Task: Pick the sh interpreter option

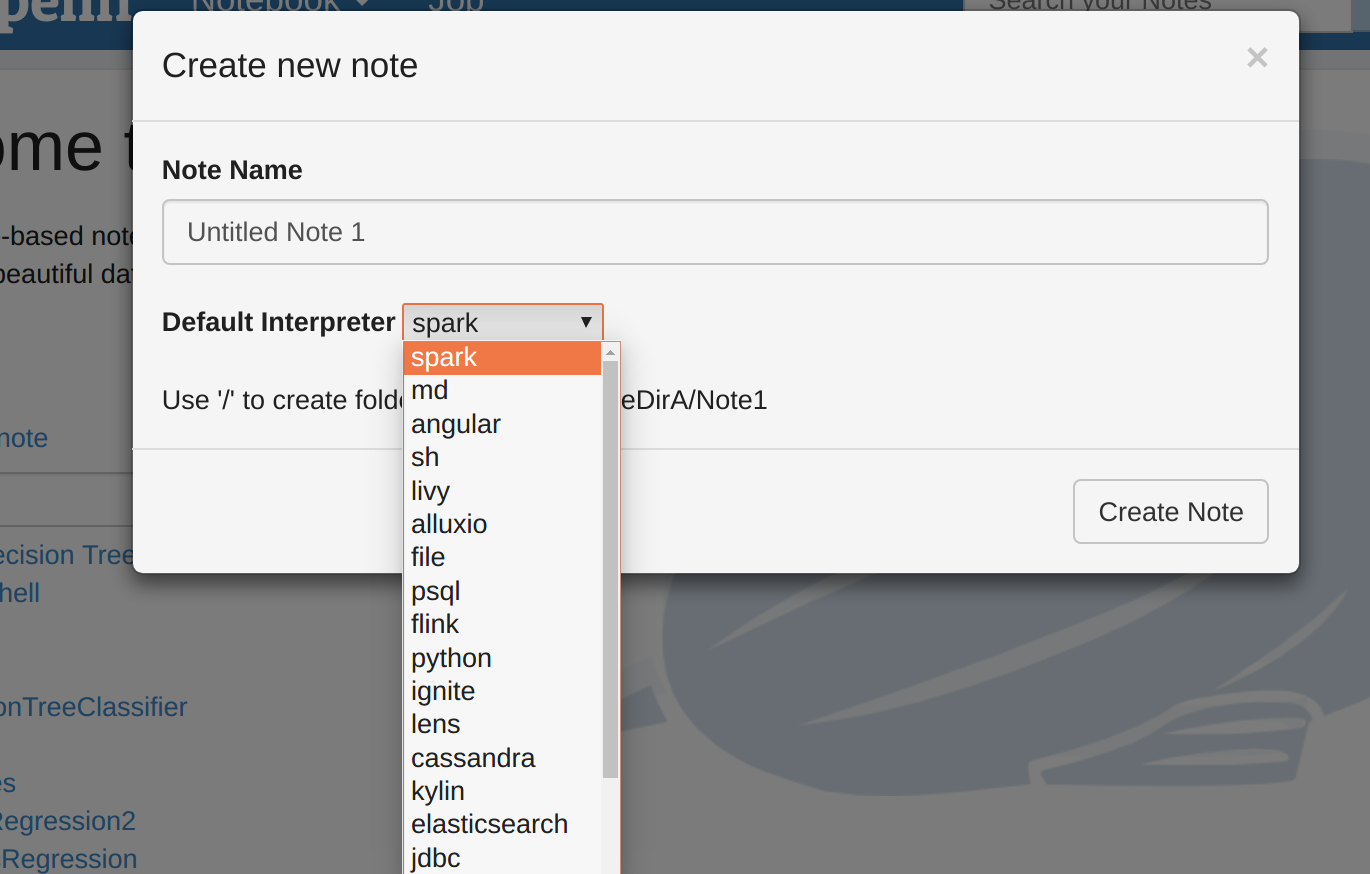Action: click(503, 457)
